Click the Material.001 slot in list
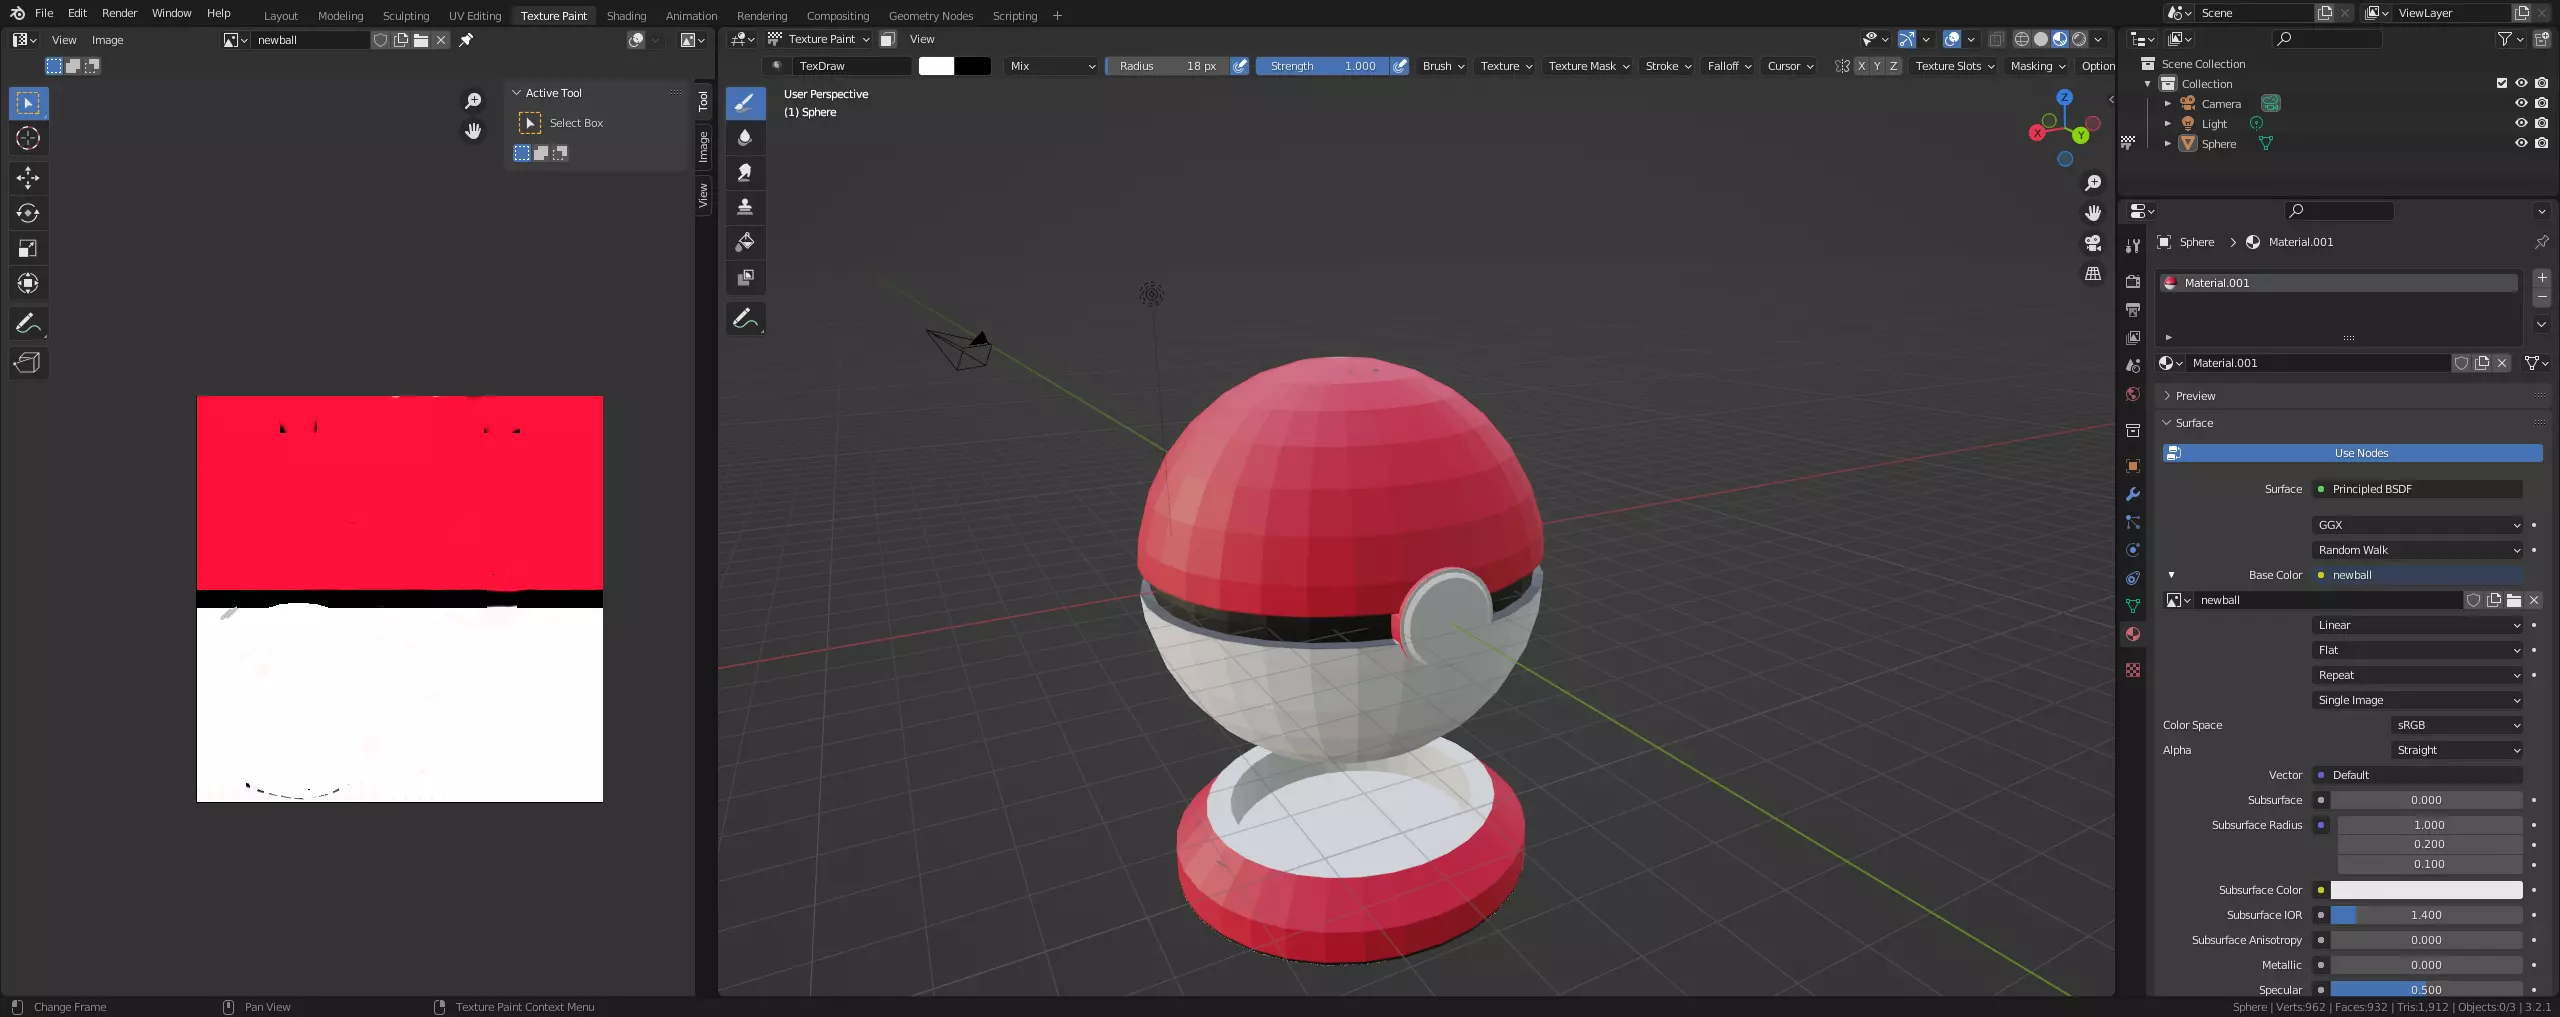 (2338, 283)
